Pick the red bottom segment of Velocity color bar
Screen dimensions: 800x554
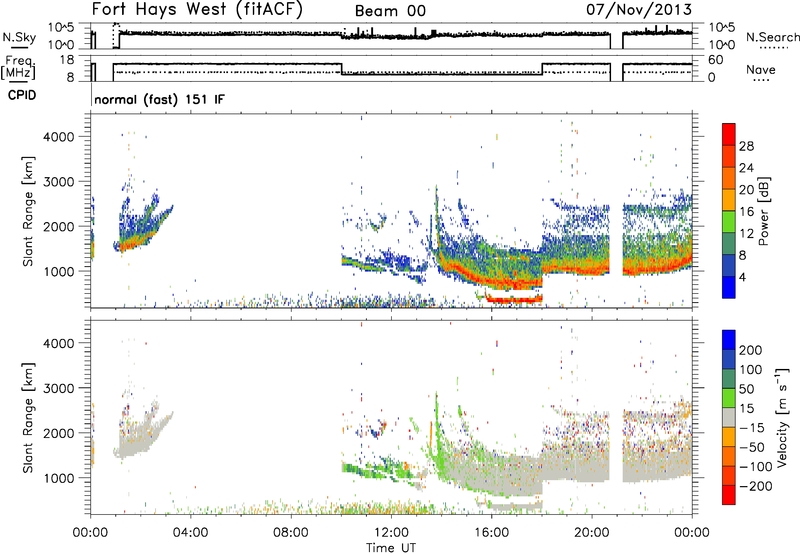pyautogui.click(x=729, y=495)
